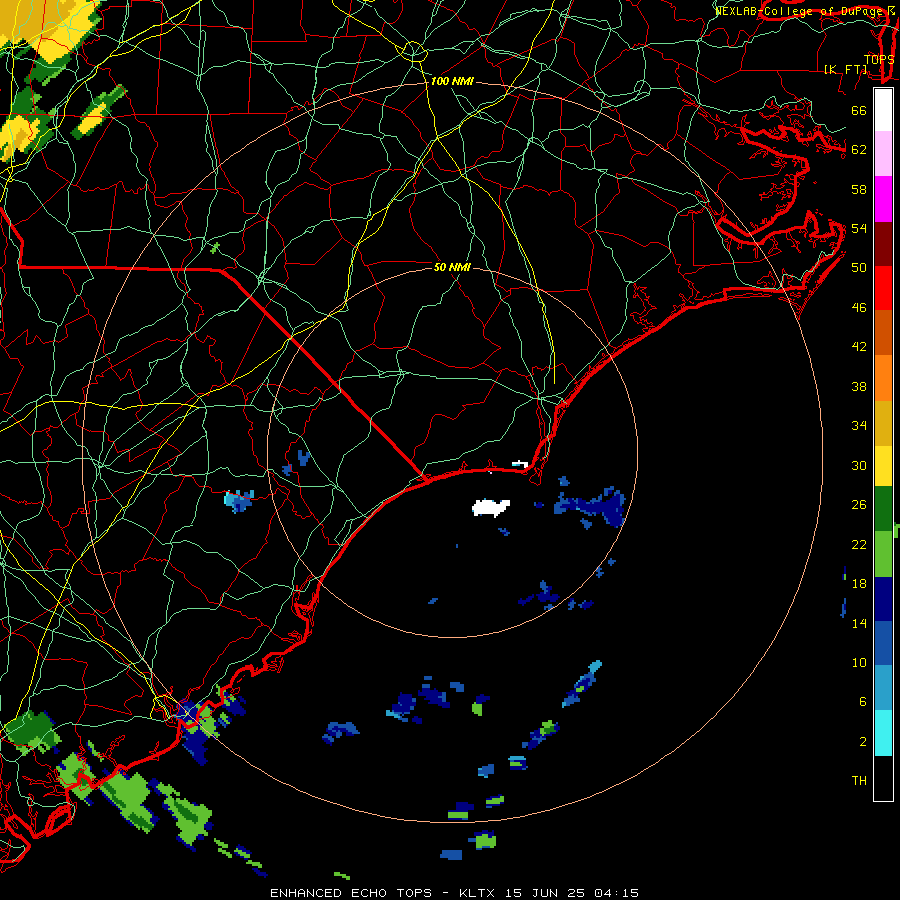Image resolution: width=900 pixels, height=900 pixels.
Task: Click the medium blue legend swatch
Action: (x=883, y=643)
